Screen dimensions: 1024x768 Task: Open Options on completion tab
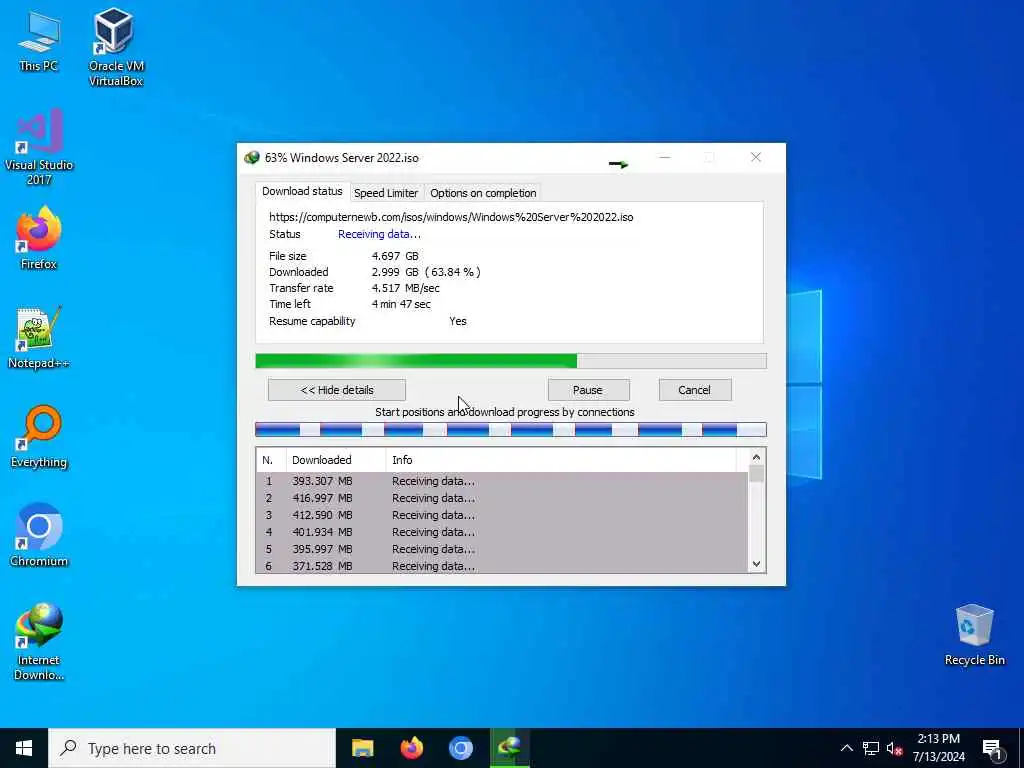point(483,193)
